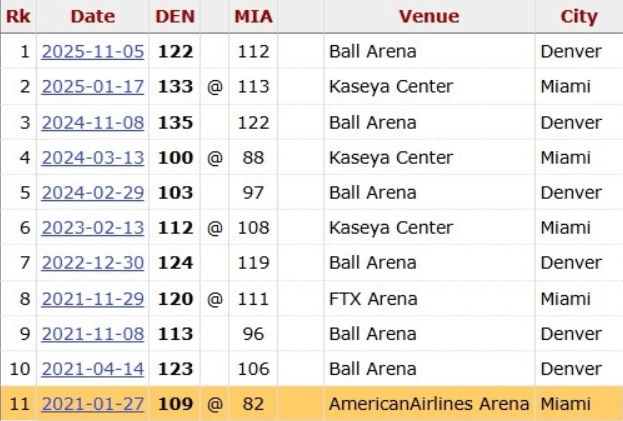
Task: Click the 2024-11-08 date link
Action: pyautogui.click(x=93, y=123)
